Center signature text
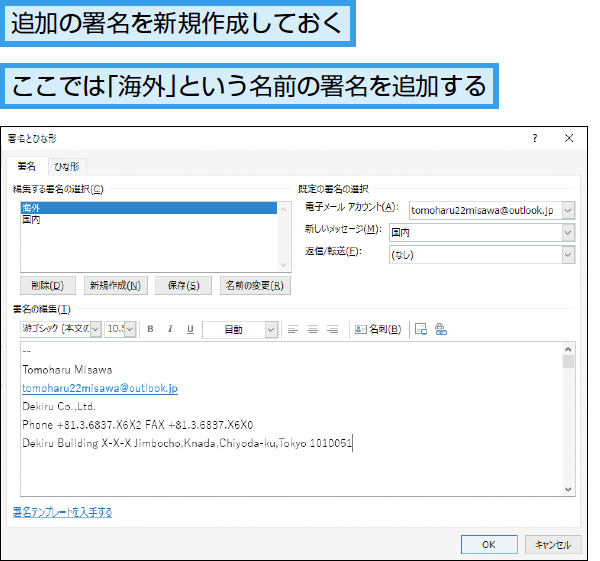The width and height of the screenshot is (600, 561). 313,329
